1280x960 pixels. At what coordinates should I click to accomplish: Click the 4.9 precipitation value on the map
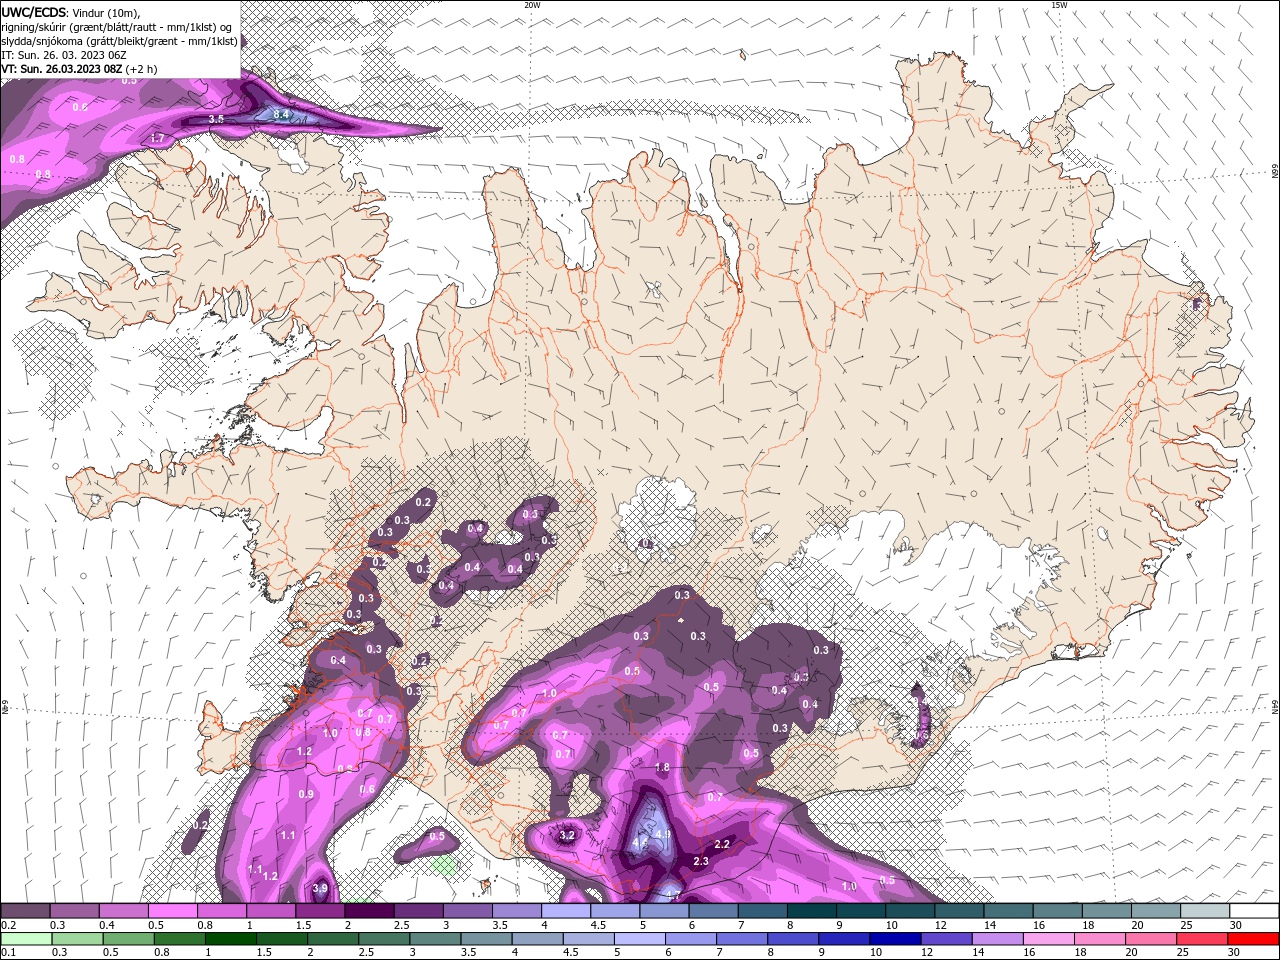coord(662,834)
